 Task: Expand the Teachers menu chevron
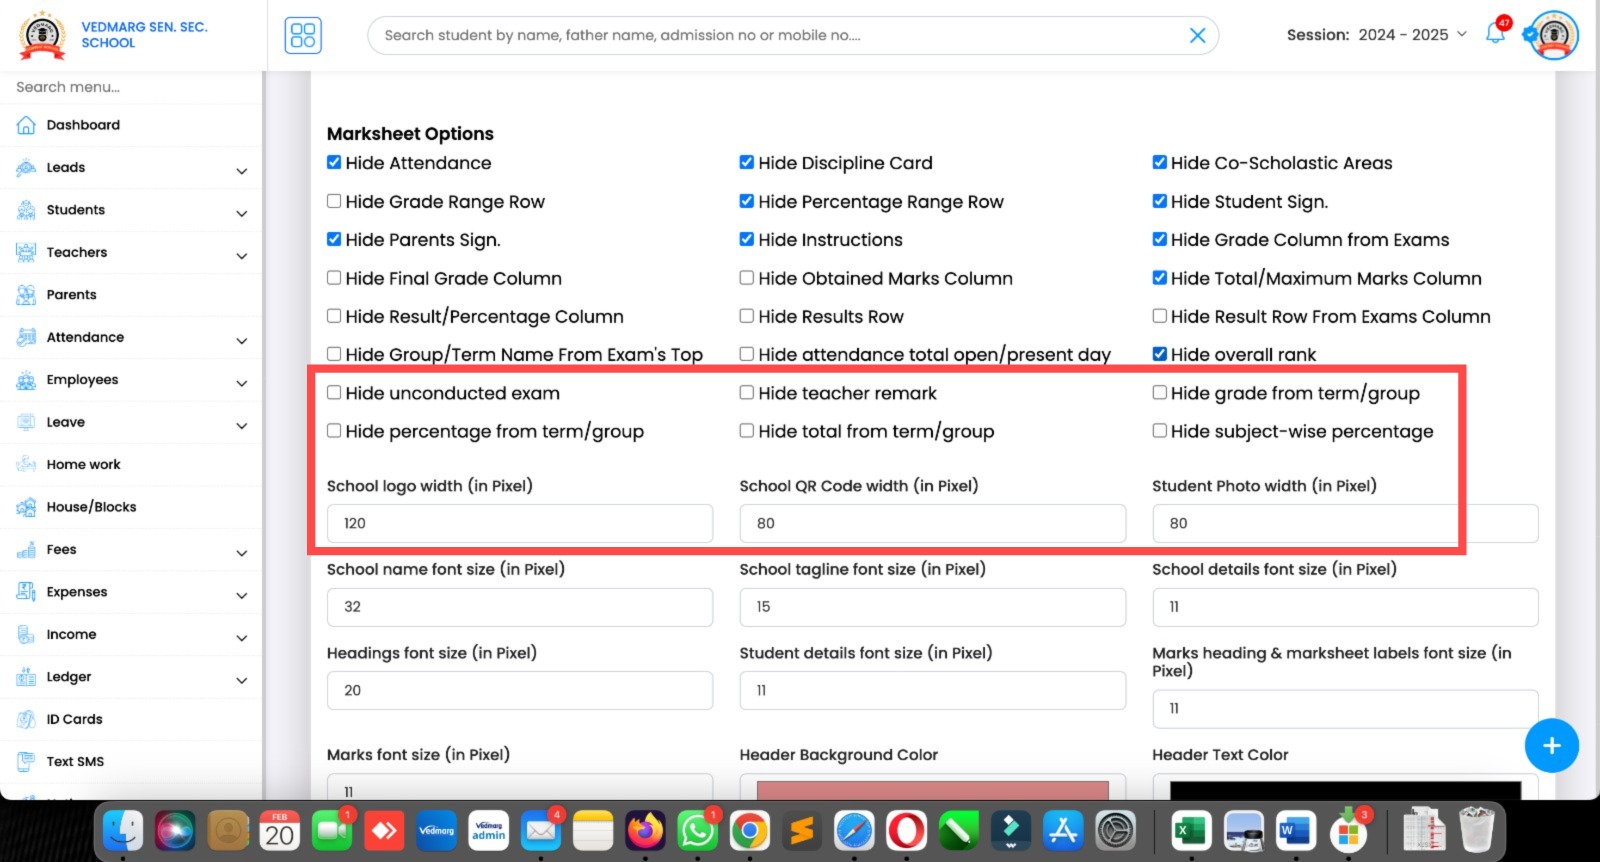[241, 256]
